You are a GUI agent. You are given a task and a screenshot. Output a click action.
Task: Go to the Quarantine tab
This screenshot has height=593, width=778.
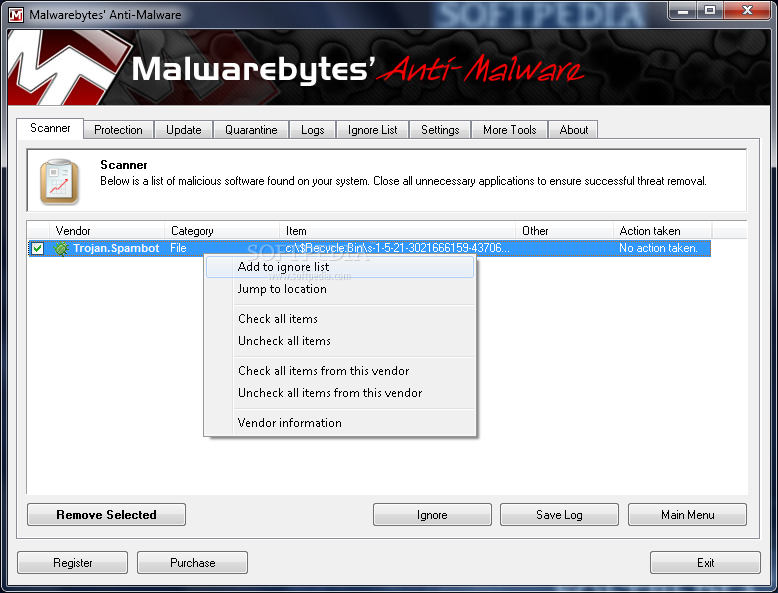251,130
